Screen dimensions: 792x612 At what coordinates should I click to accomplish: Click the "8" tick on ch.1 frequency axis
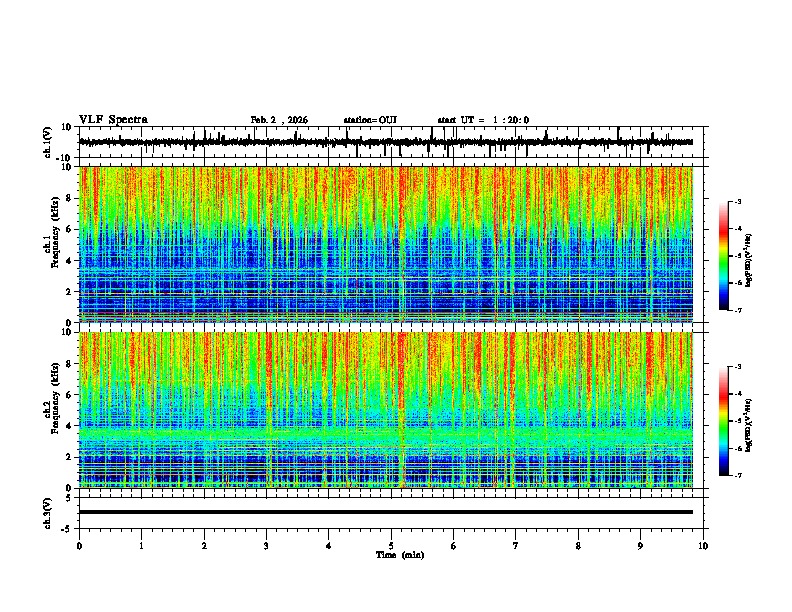pyautogui.click(x=69, y=198)
